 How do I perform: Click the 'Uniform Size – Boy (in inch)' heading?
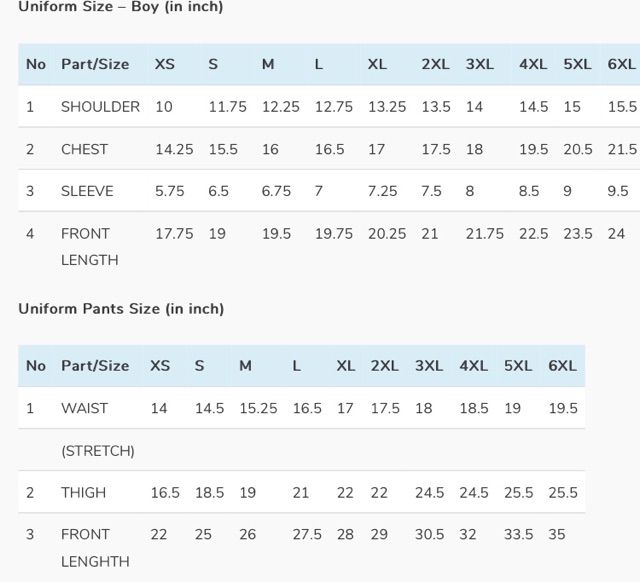[120, 7]
